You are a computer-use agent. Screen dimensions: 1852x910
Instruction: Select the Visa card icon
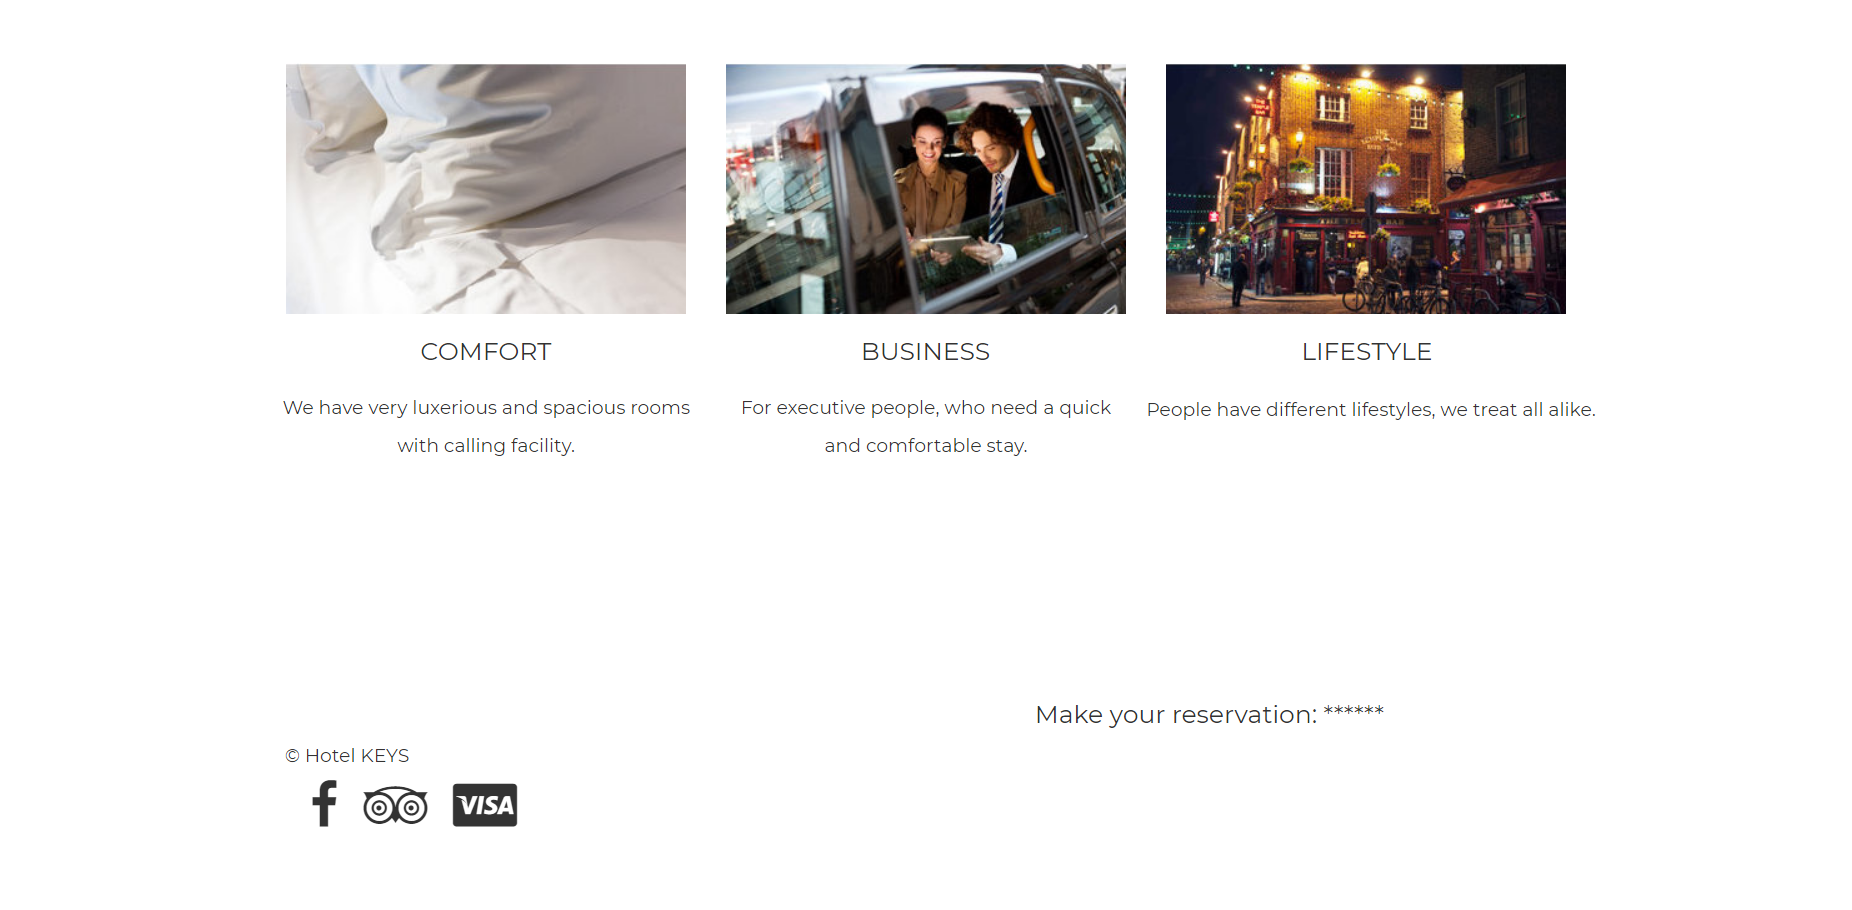coord(485,805)
